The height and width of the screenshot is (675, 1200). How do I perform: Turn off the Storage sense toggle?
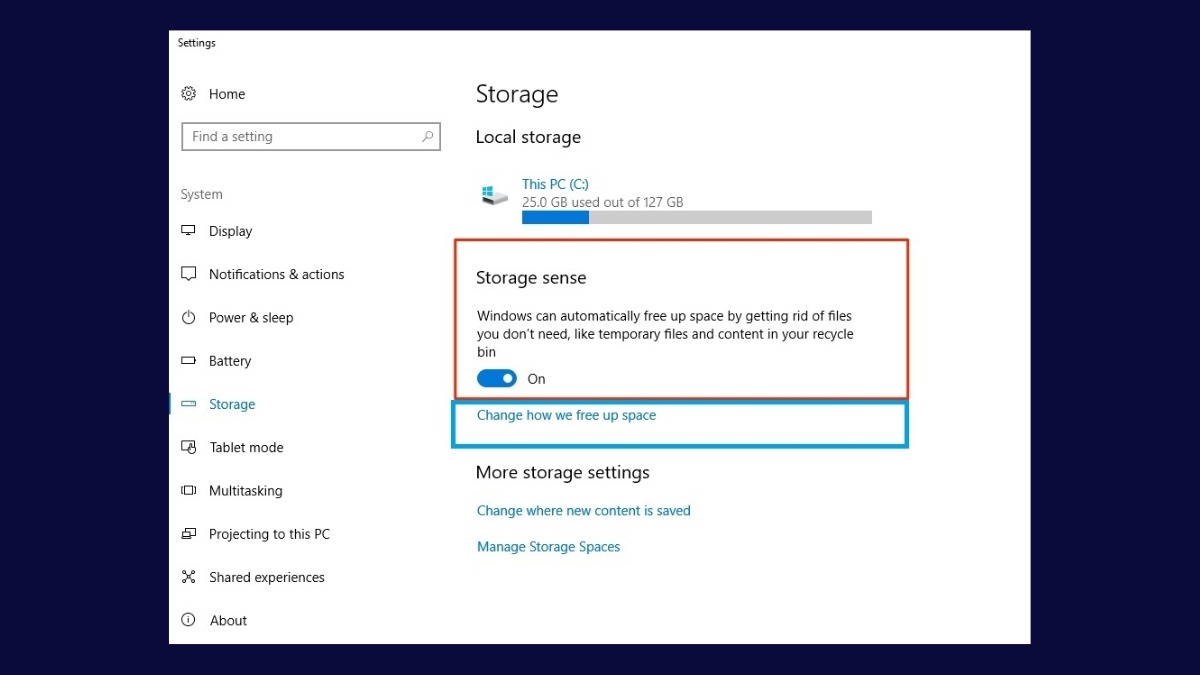pyautogui.click(x=497, y=378)
